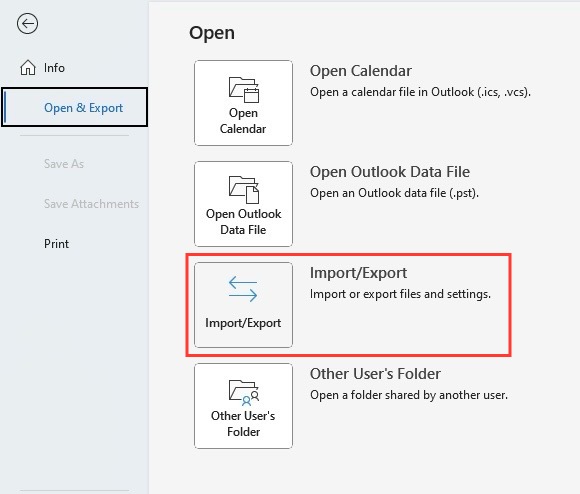Click the Import/Export heading text
Screen dimensions: 580x494
click(358, 273)
